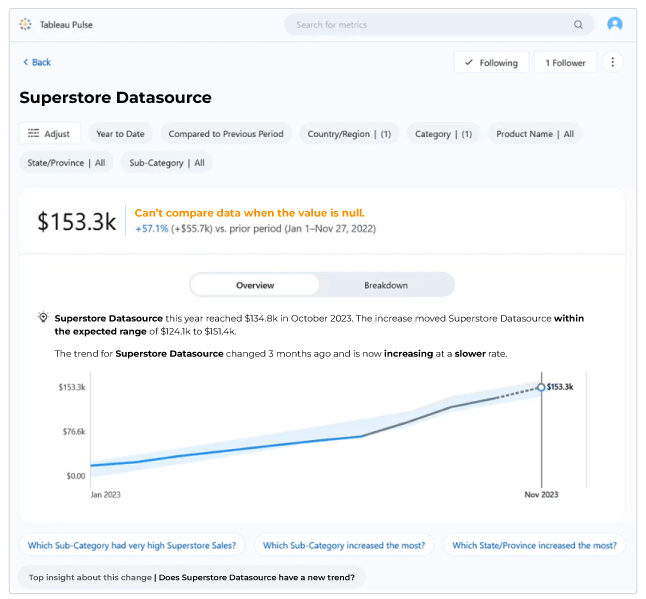Click the Tableau Pulse logo icon
The height and width of the screenshot is (599, 646).
26,24
